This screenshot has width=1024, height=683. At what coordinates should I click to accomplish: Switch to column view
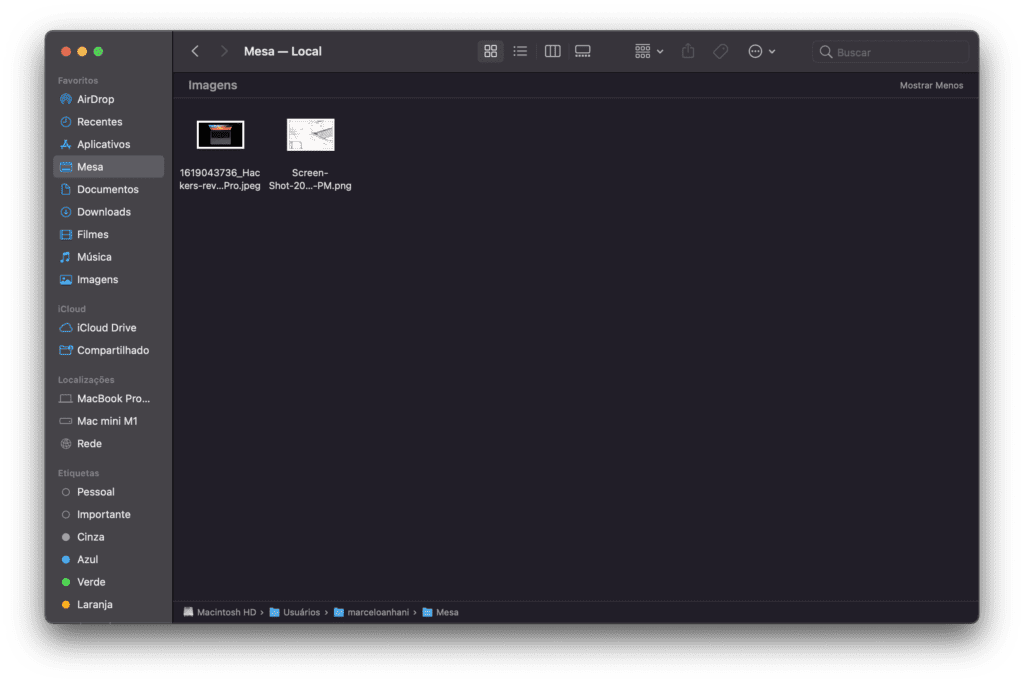point(552,51)
